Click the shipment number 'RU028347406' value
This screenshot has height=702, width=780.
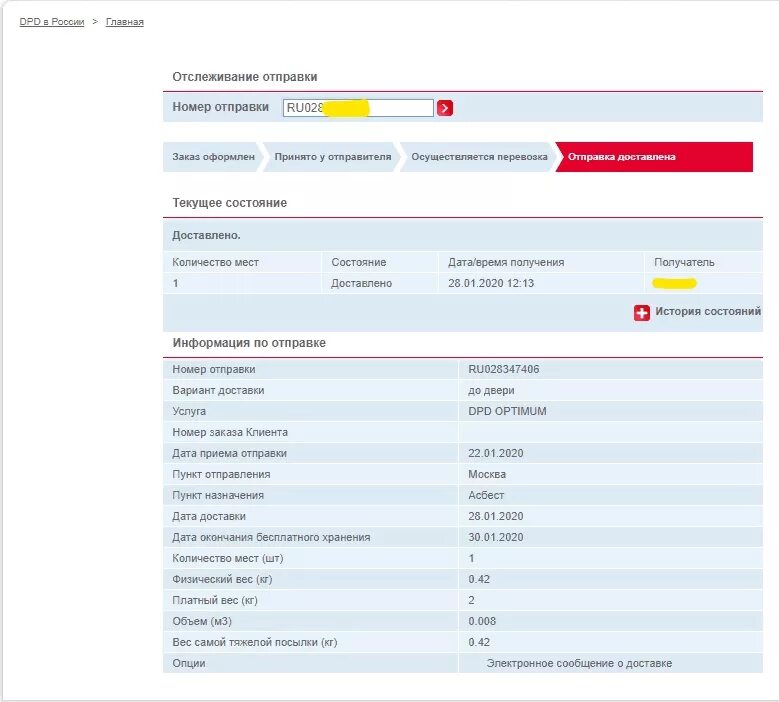click(503, 369)
